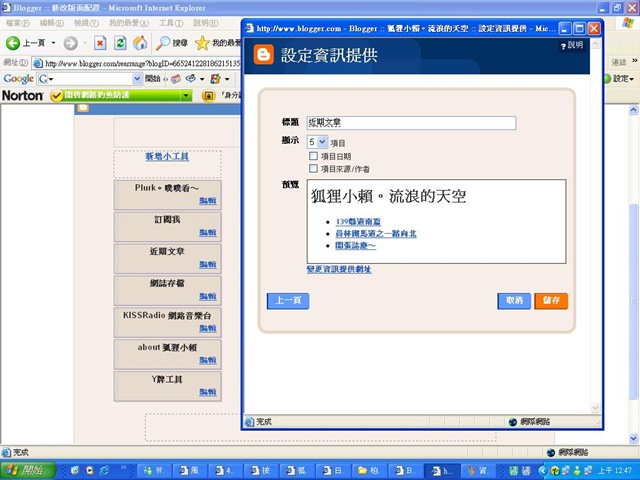Open the folder taskbar button 柏
Viewport: 640px width, 480px height.
coord(370,471)
